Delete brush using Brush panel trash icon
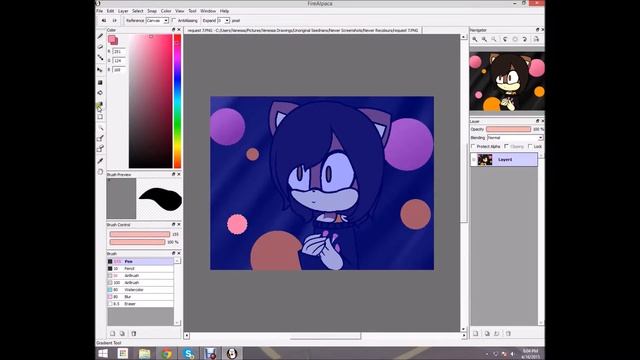 pos(133,333)
